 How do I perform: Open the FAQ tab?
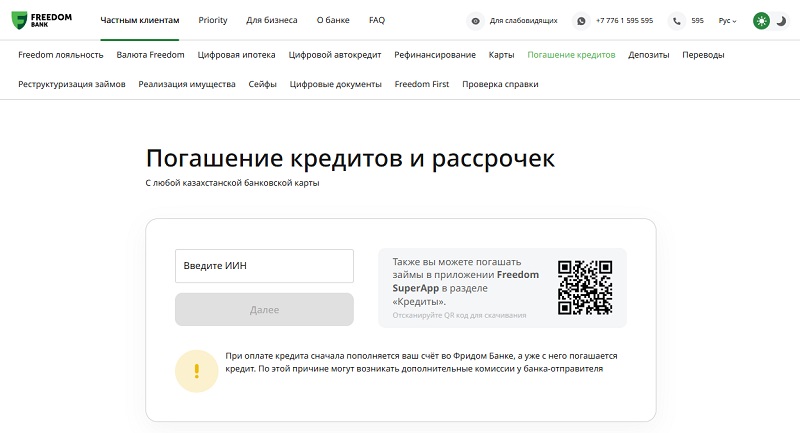(377, 20)
